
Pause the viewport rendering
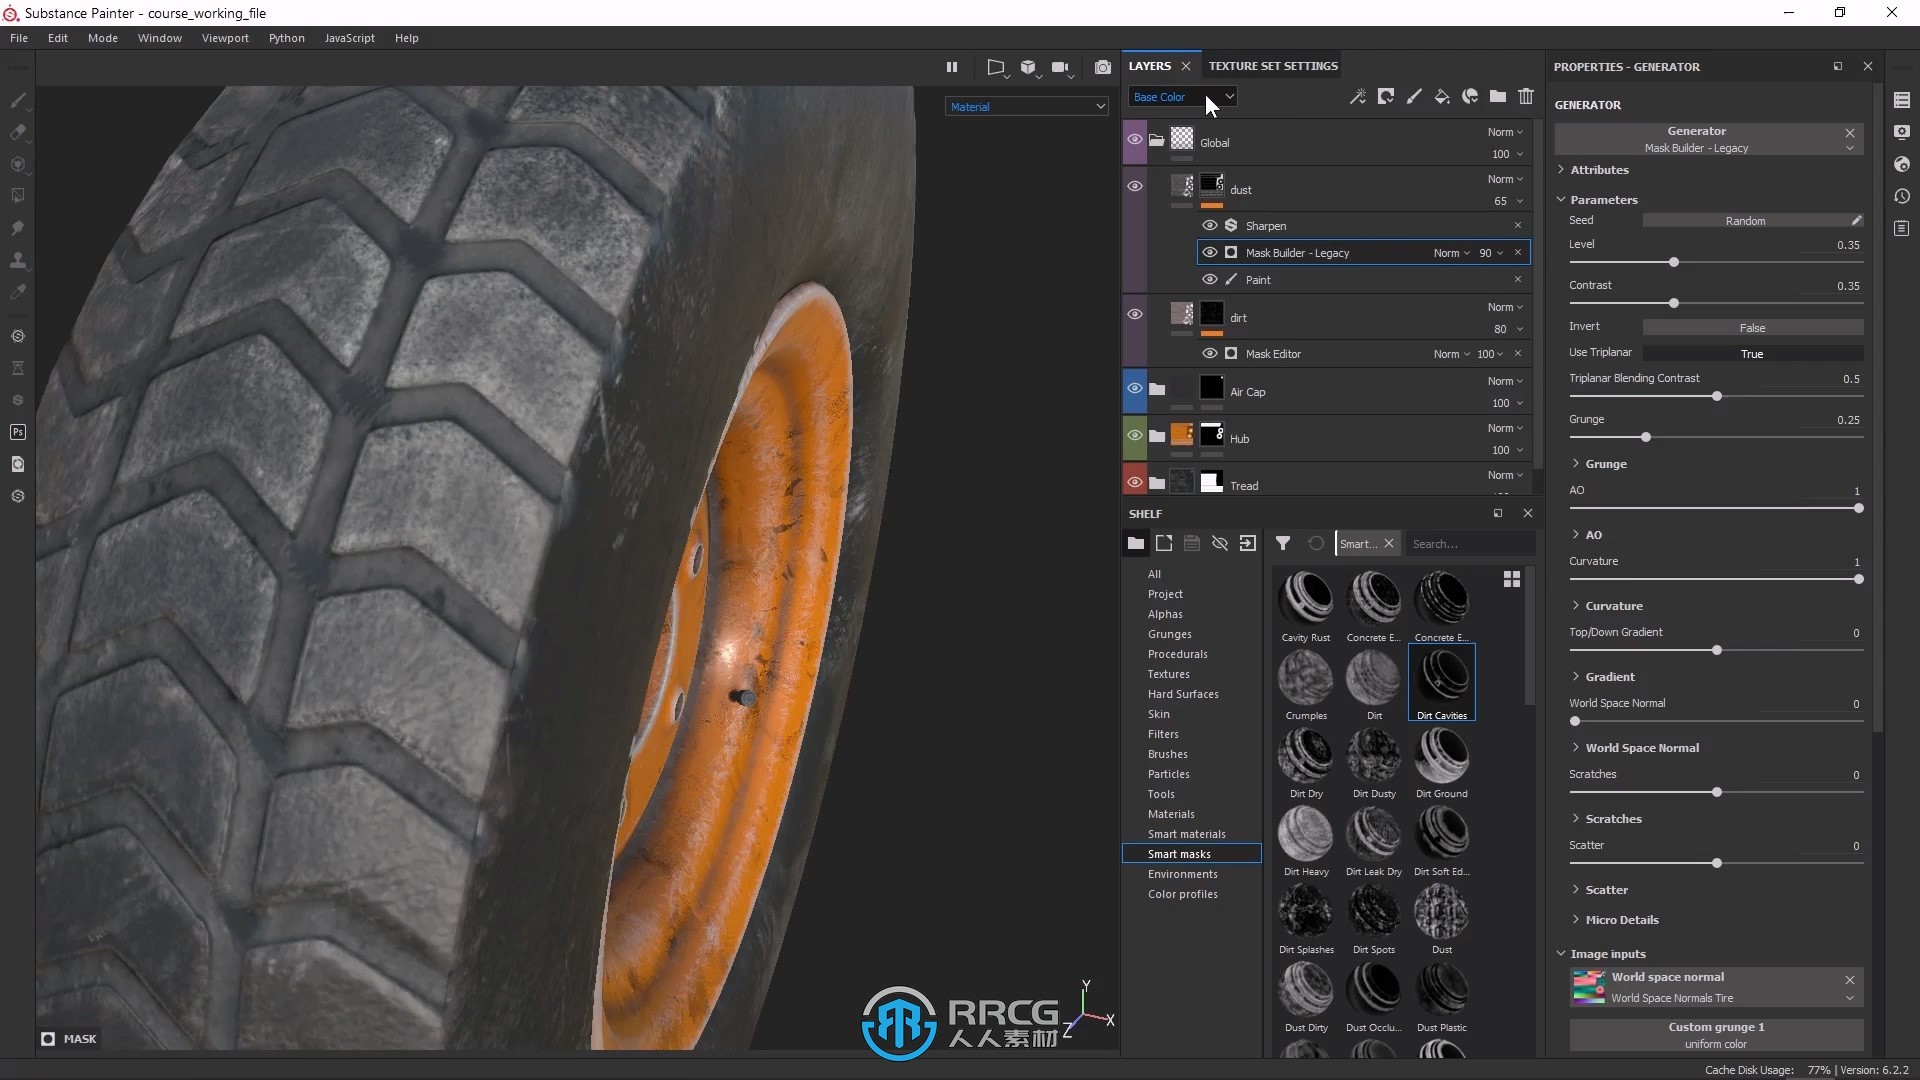coord(952,67)
